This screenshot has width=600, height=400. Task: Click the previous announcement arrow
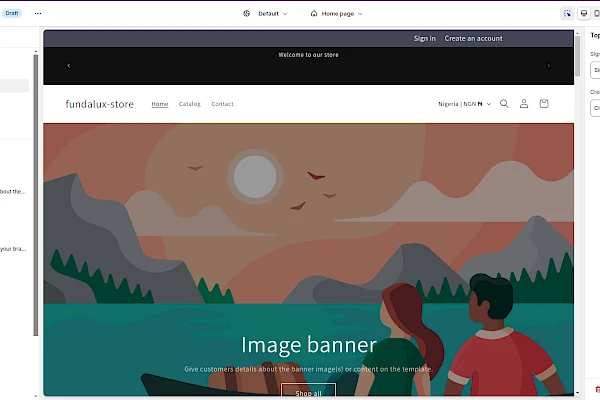click(x=68, y=66)
